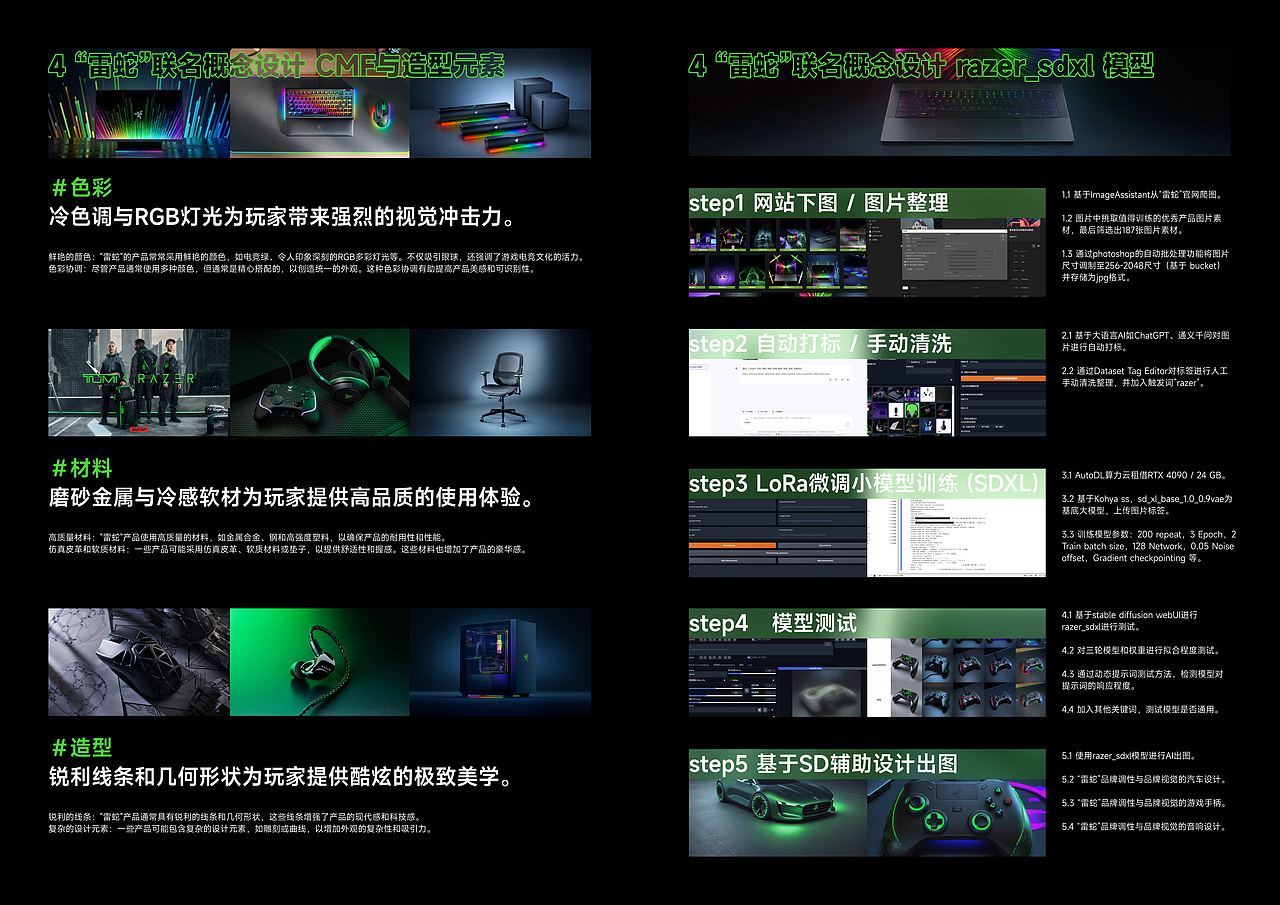This screenshot has width=1280, height=905.
Task: Select the soundbar and subwoofer speakers image
Action: [x=500, y=103]
